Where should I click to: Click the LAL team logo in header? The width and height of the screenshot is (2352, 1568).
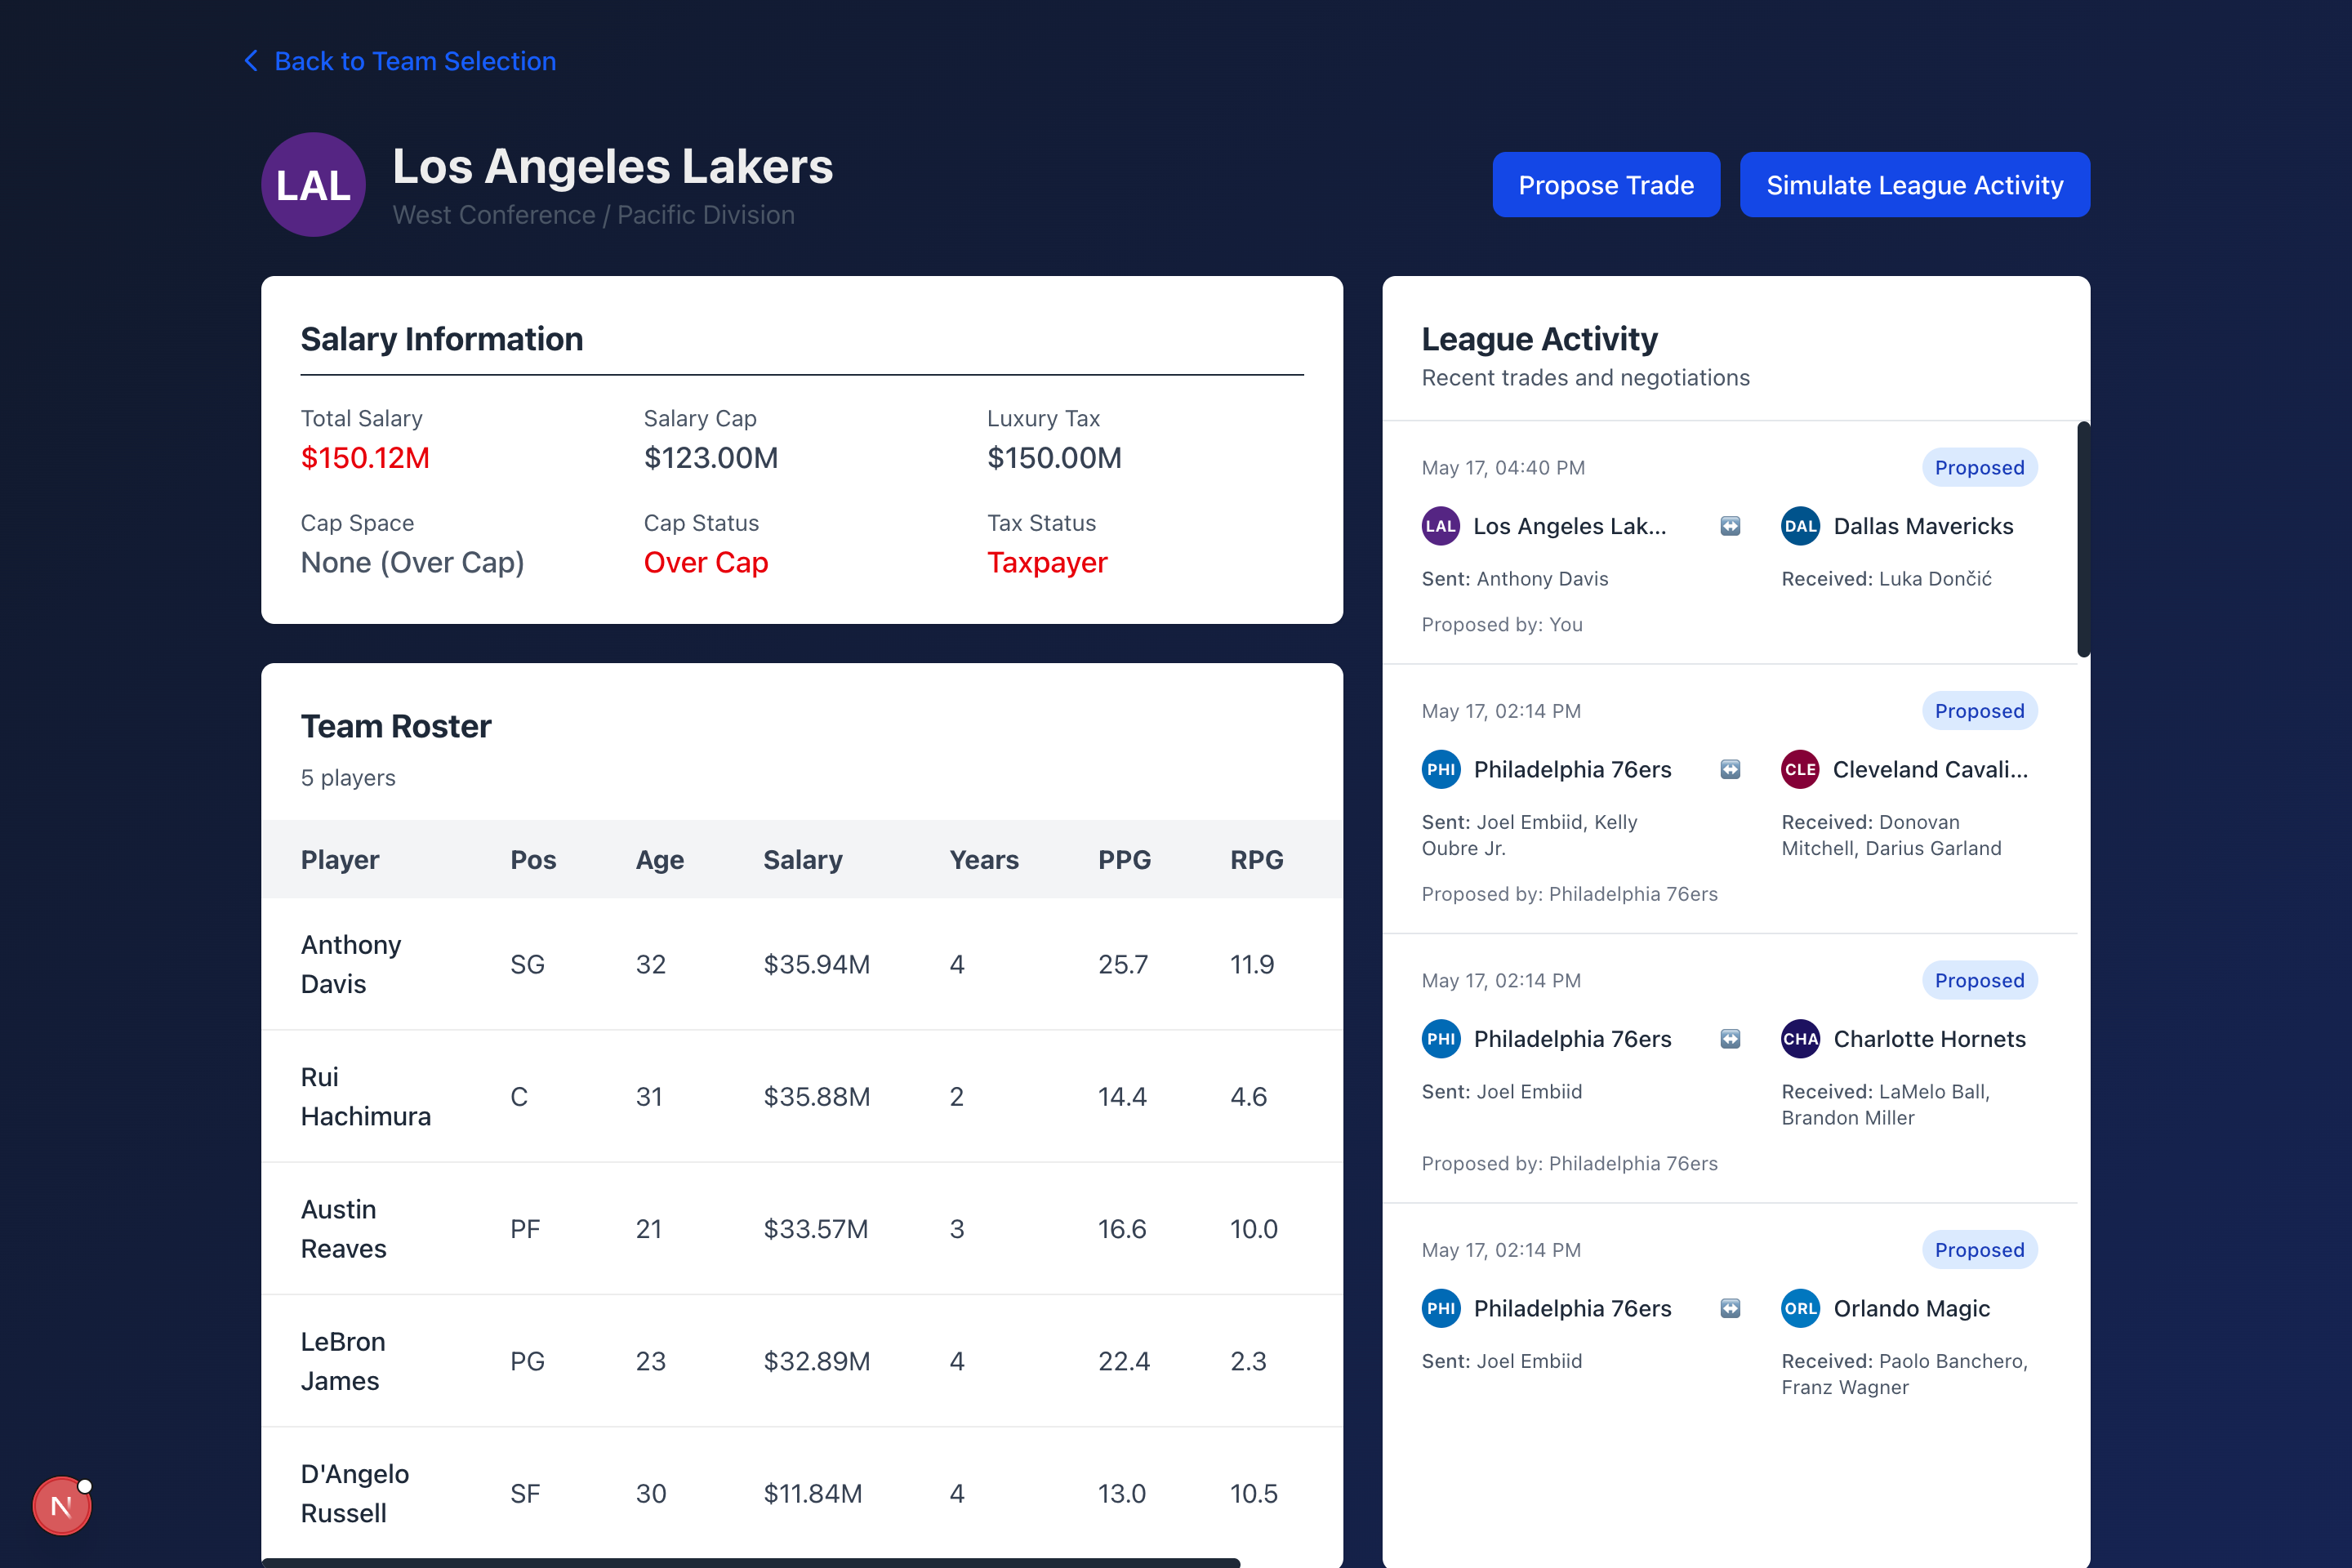pyautogui.click(x=313, y=185)
